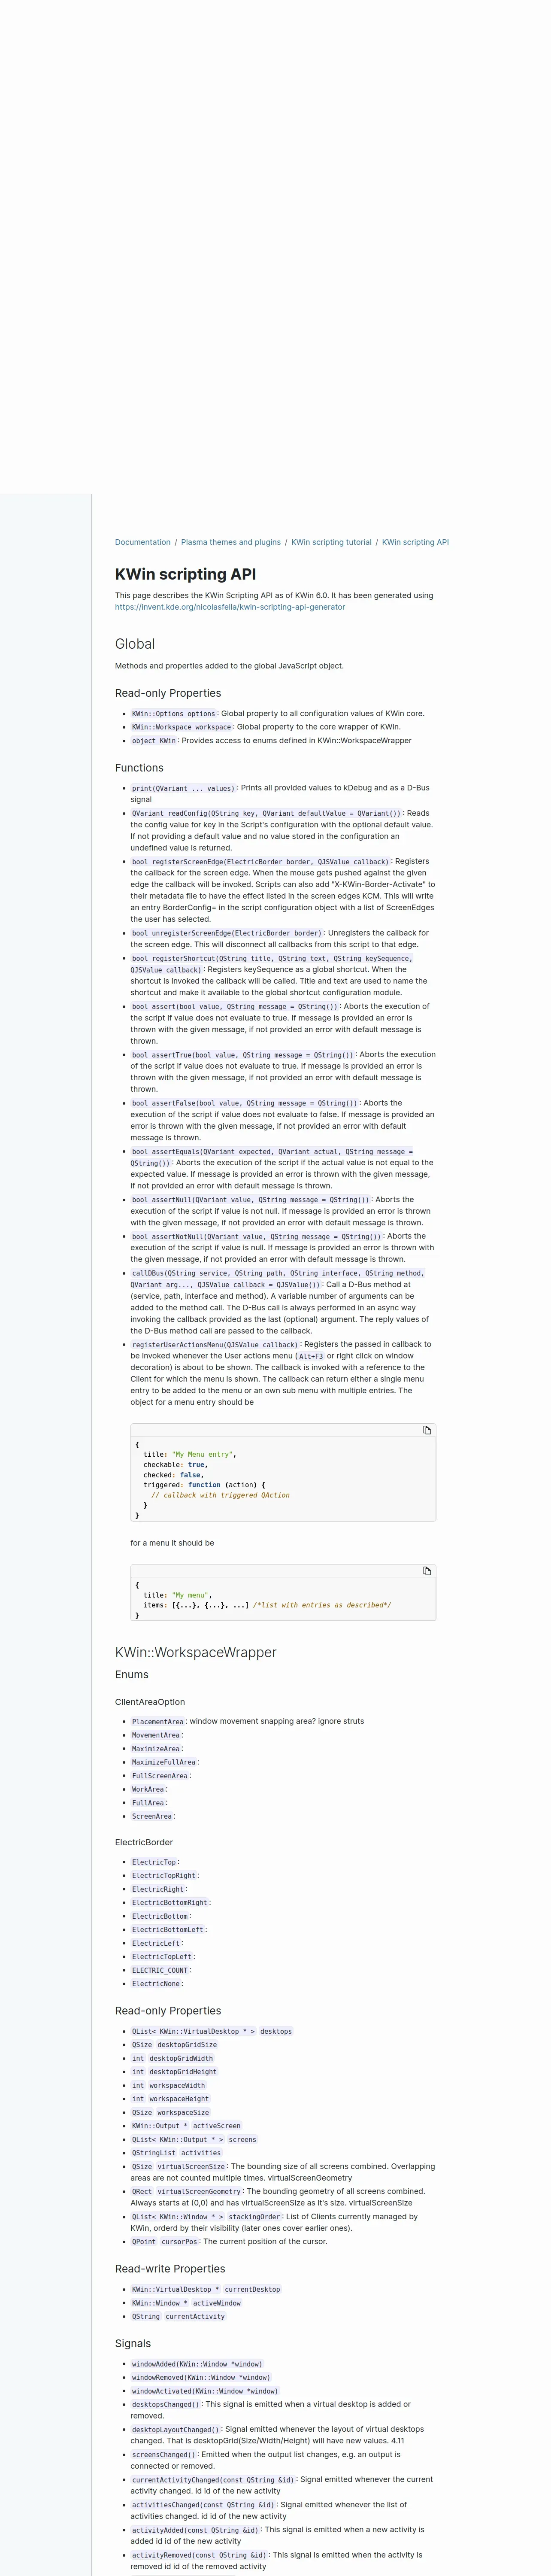Go to Plasma themes and plugins breadcrumb
This screenshot has height=2576, width=551.
(231, 542)
